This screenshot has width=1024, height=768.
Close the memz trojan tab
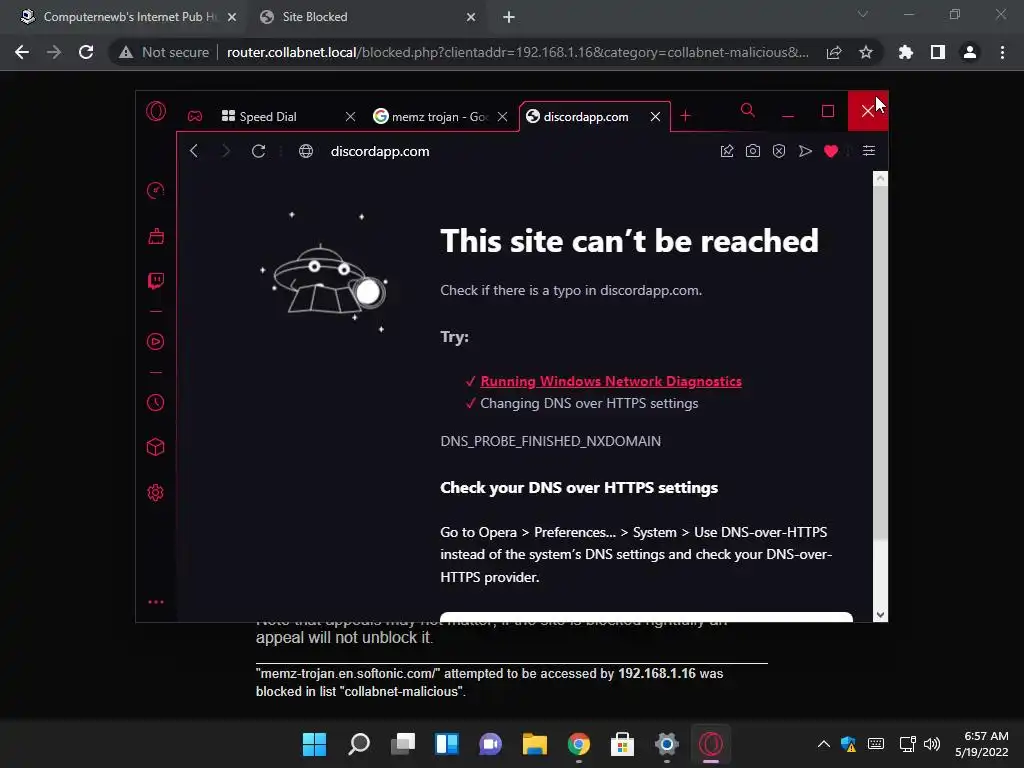coord(502,116)
